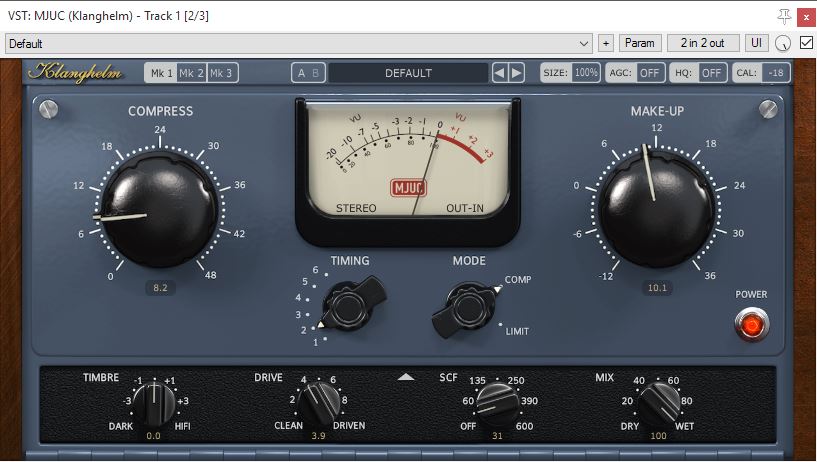817x462 pixels.
Task: Click the MIX dry/wet knob
Action: (659, 404)
